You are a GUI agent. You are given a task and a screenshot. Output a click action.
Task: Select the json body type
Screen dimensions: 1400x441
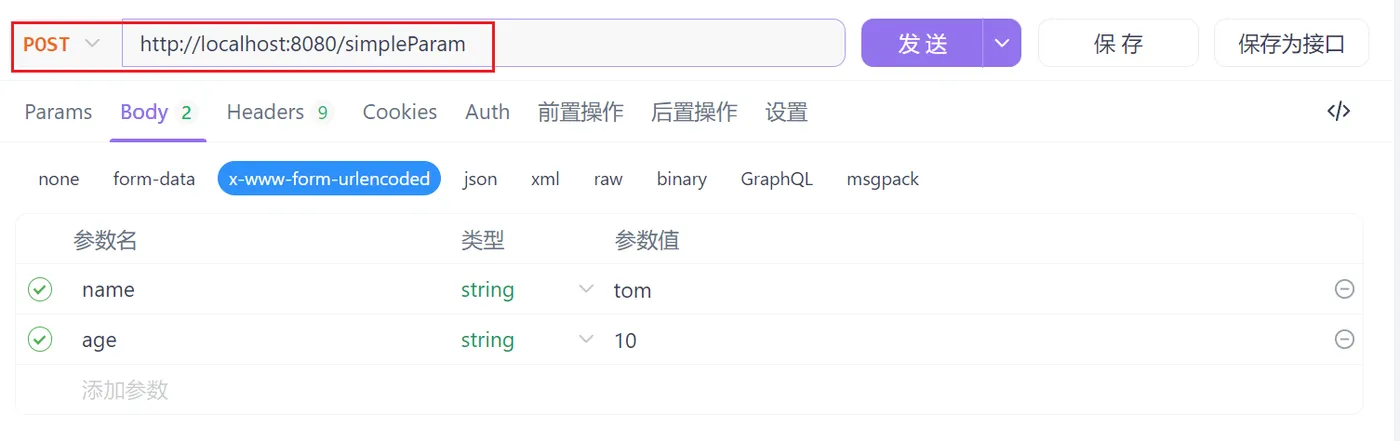point(480,179)
